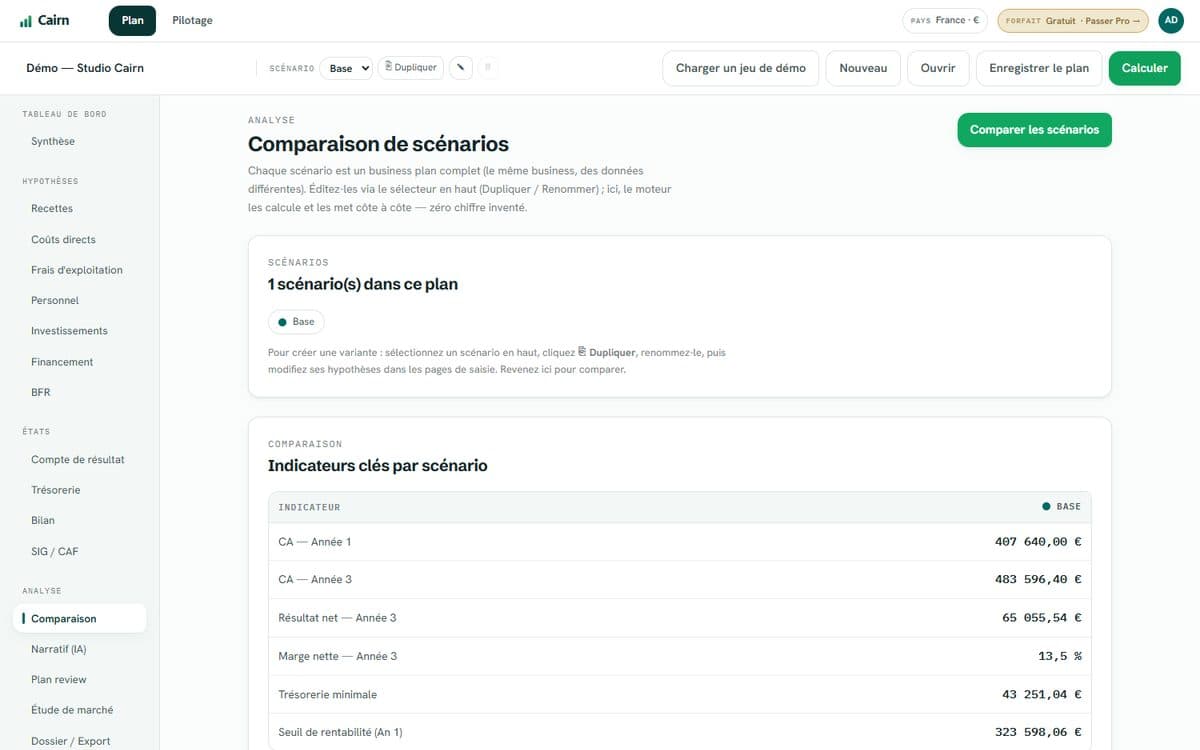Viewport: 1200px width, 750px height.
Task: Go to the Investissements page
Action: (80, 331)
